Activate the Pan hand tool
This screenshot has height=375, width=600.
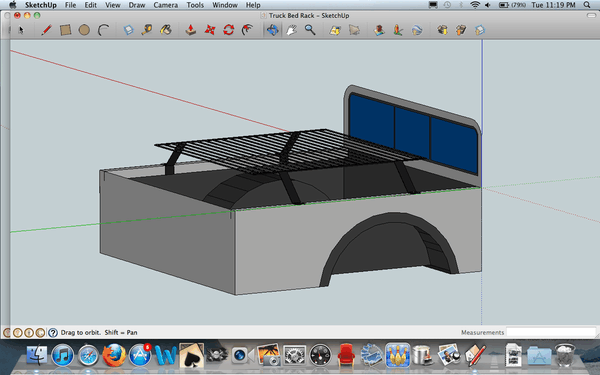click(292, 30)
